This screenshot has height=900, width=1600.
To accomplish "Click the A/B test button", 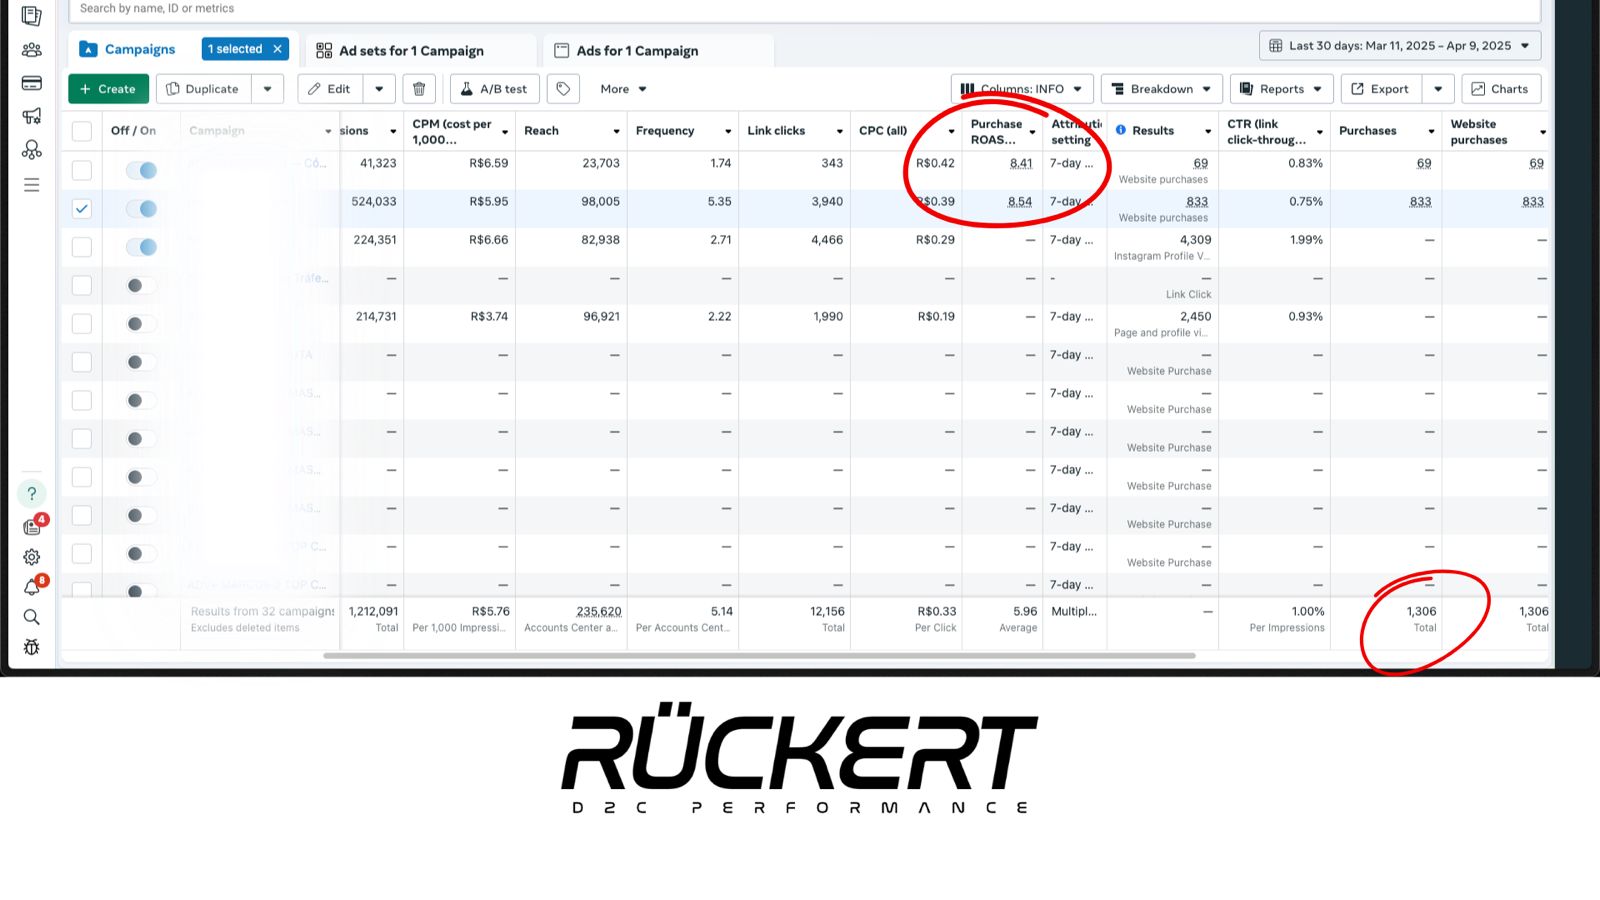I will point(495,89).
